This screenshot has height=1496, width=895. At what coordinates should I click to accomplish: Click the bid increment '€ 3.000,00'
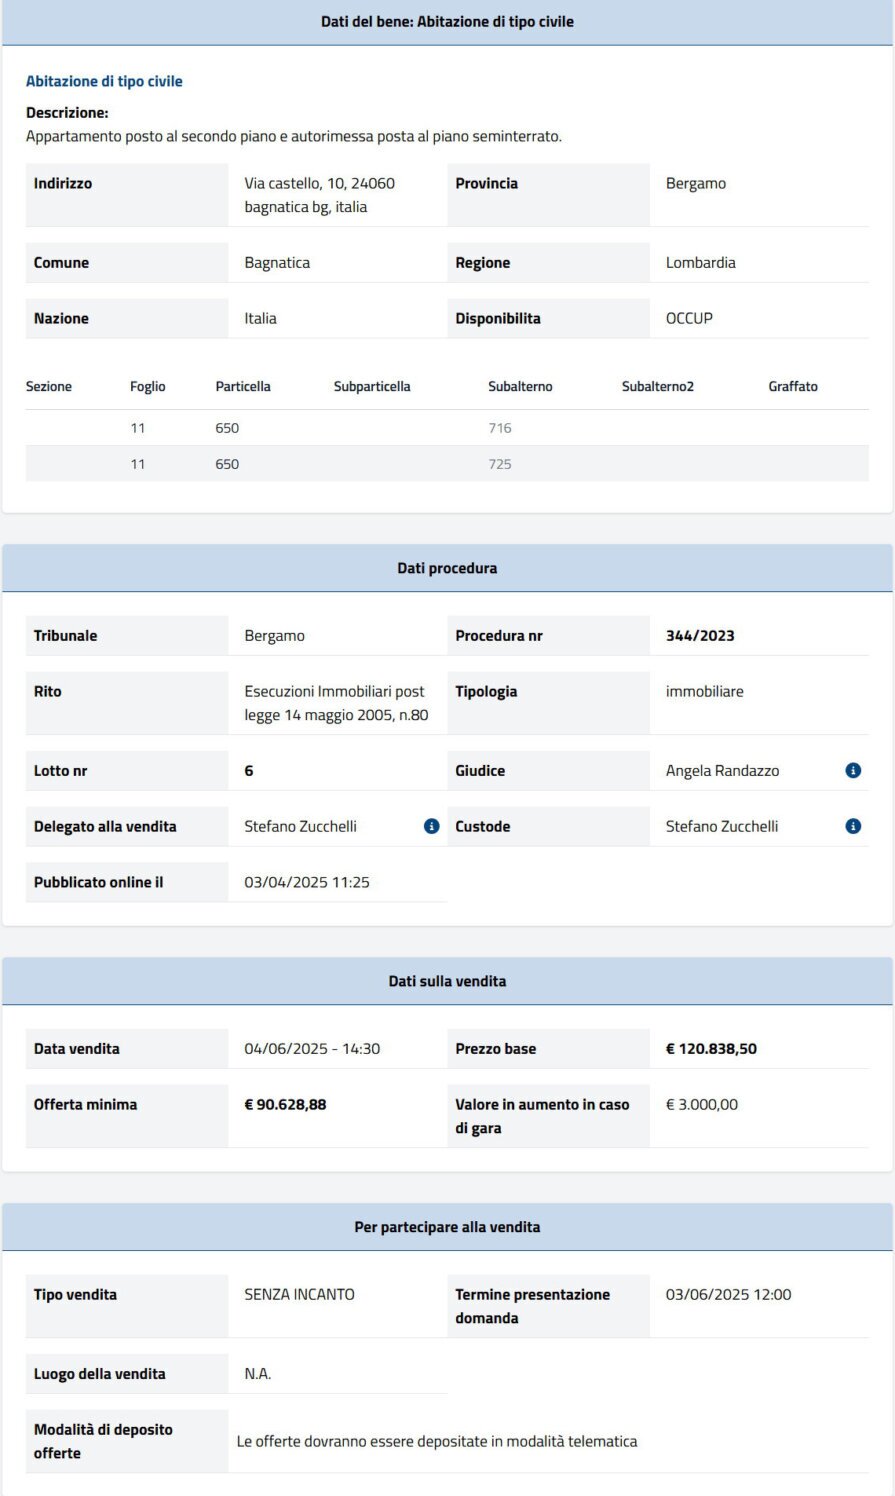[x=702, y=1105]
